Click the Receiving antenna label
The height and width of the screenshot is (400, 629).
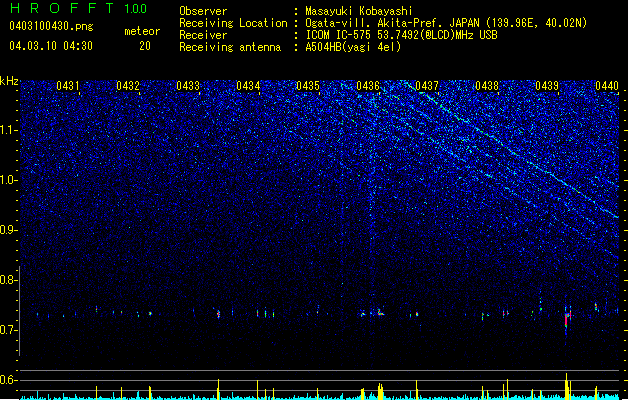tap(230, 47)
